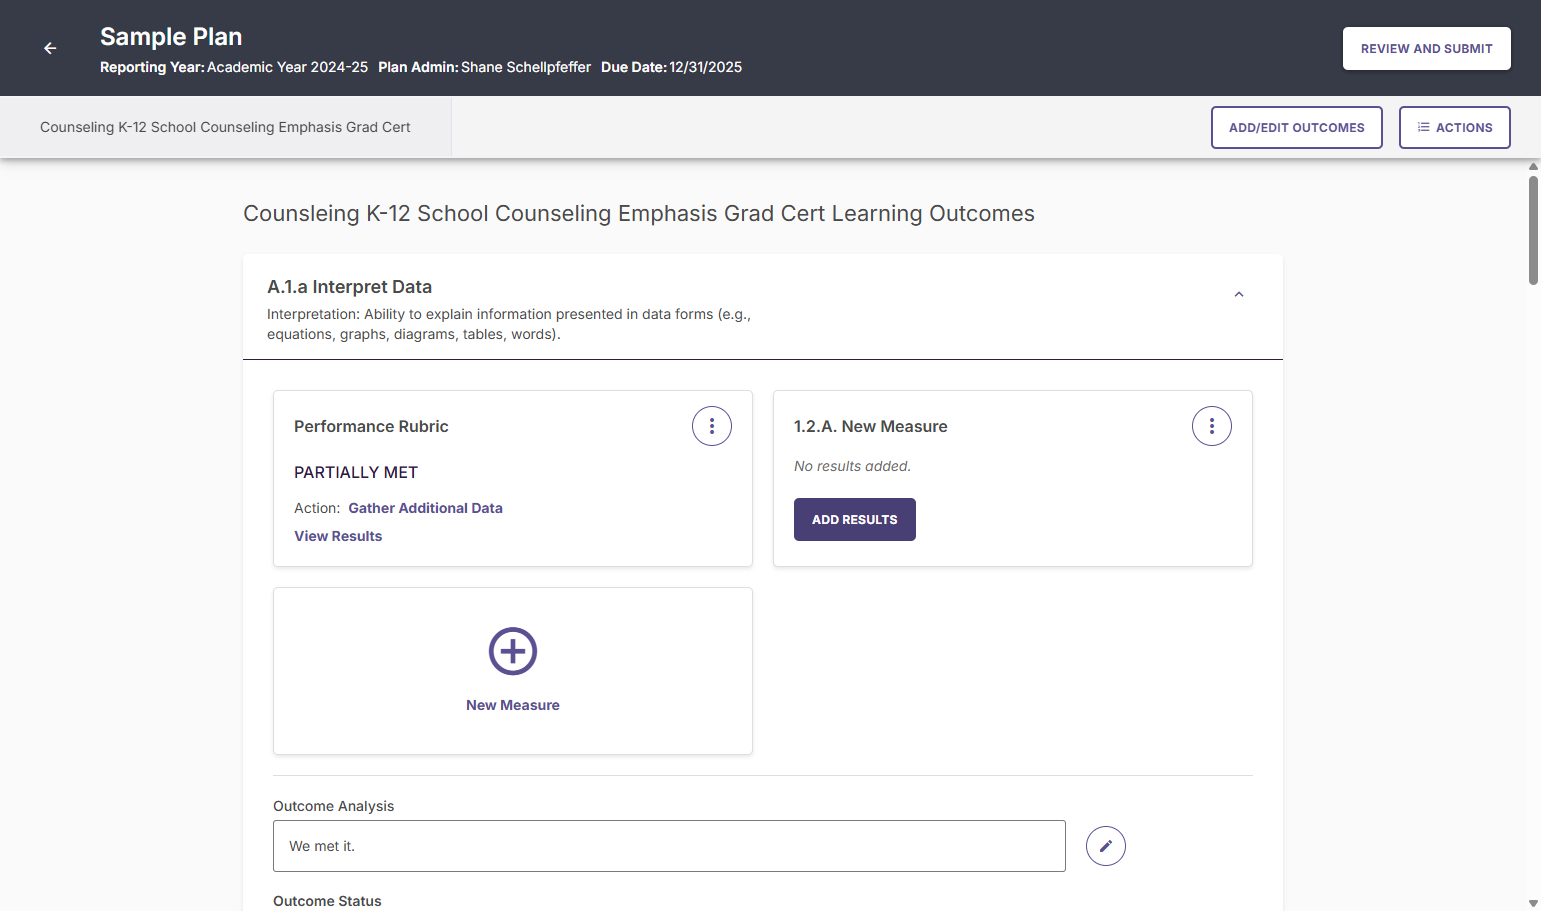1541x911 pixels.
Task: Open 1.2.A. New Measure three-dot menu
Action: (x=1212, y=426)
